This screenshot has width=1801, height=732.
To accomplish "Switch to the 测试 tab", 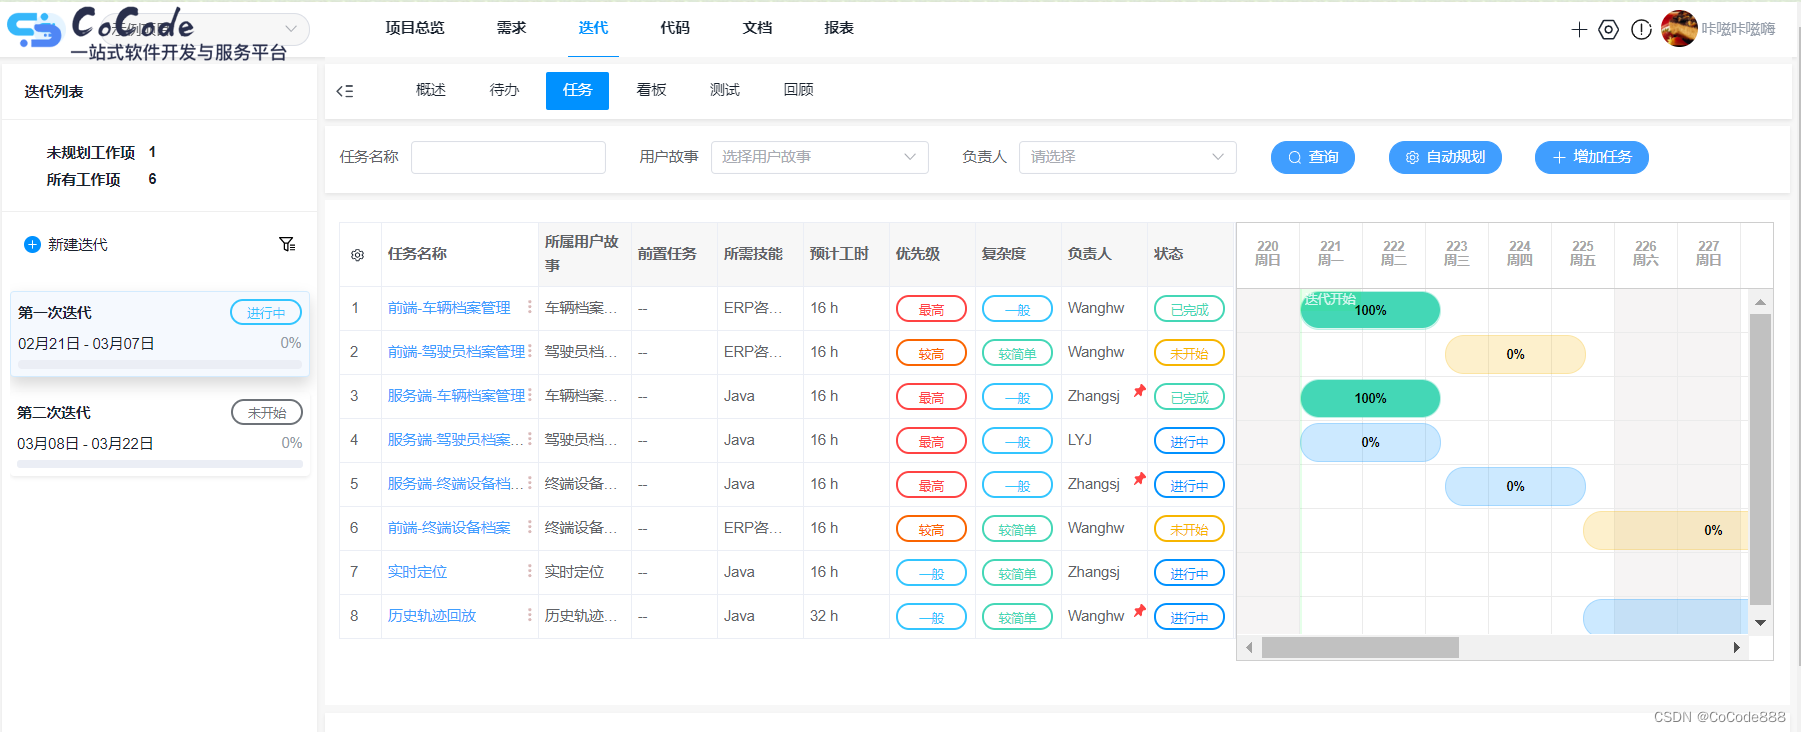I will pyautogui.click(x=725, y=90).
